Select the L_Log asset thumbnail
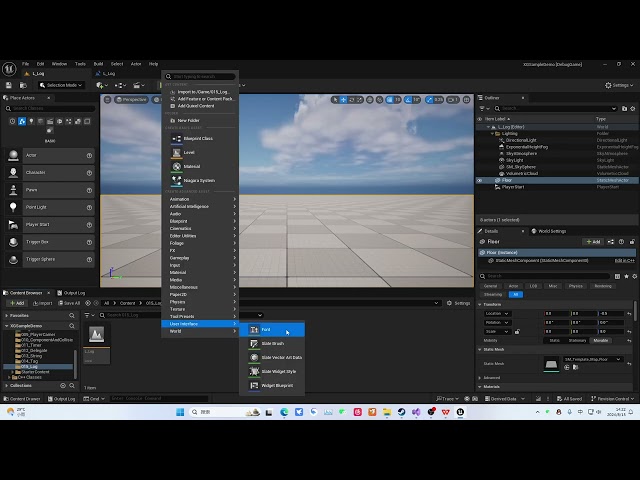640x480 pixels. click(x=96, y=344)
